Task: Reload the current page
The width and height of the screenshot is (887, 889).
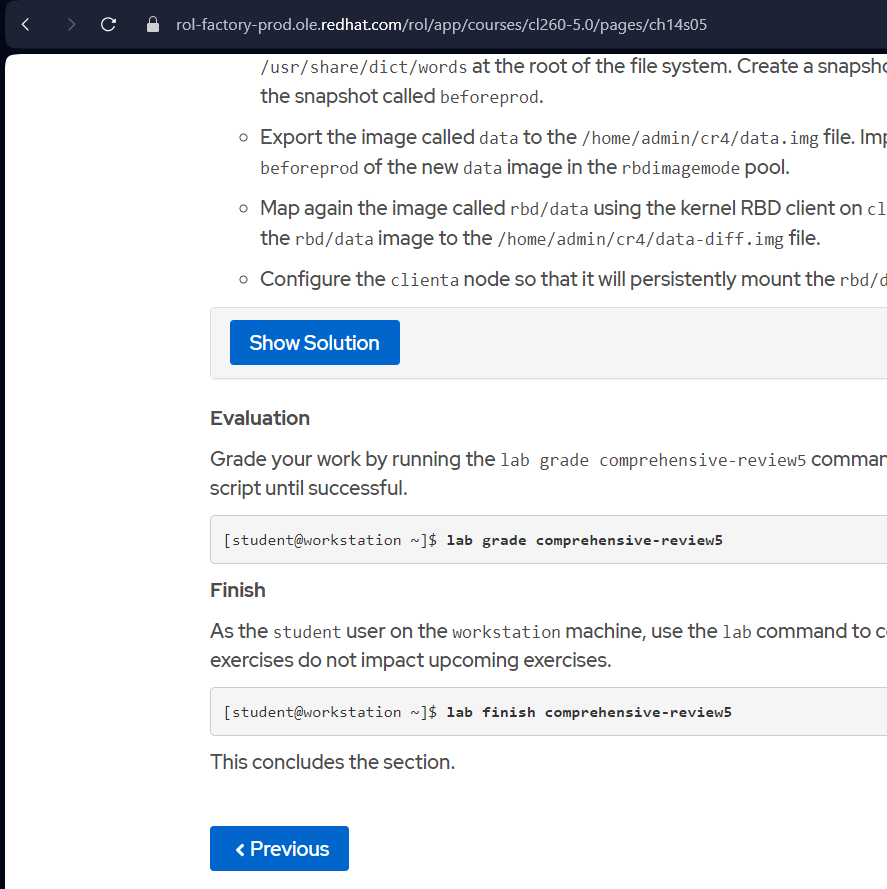Action: click(x=109, y=24)
